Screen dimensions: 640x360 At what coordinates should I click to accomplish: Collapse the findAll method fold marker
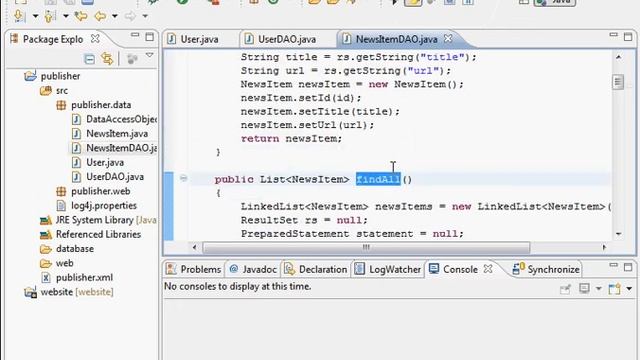point(183,178)
